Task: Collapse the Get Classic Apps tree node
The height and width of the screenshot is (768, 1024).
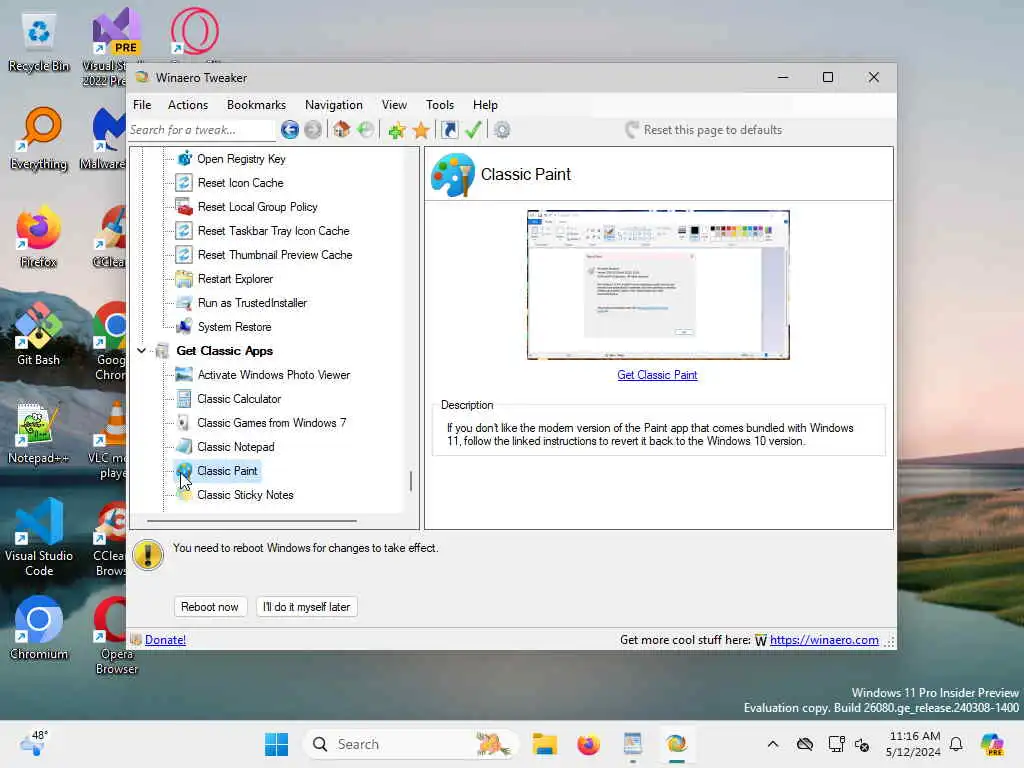Action: (141, 351)
